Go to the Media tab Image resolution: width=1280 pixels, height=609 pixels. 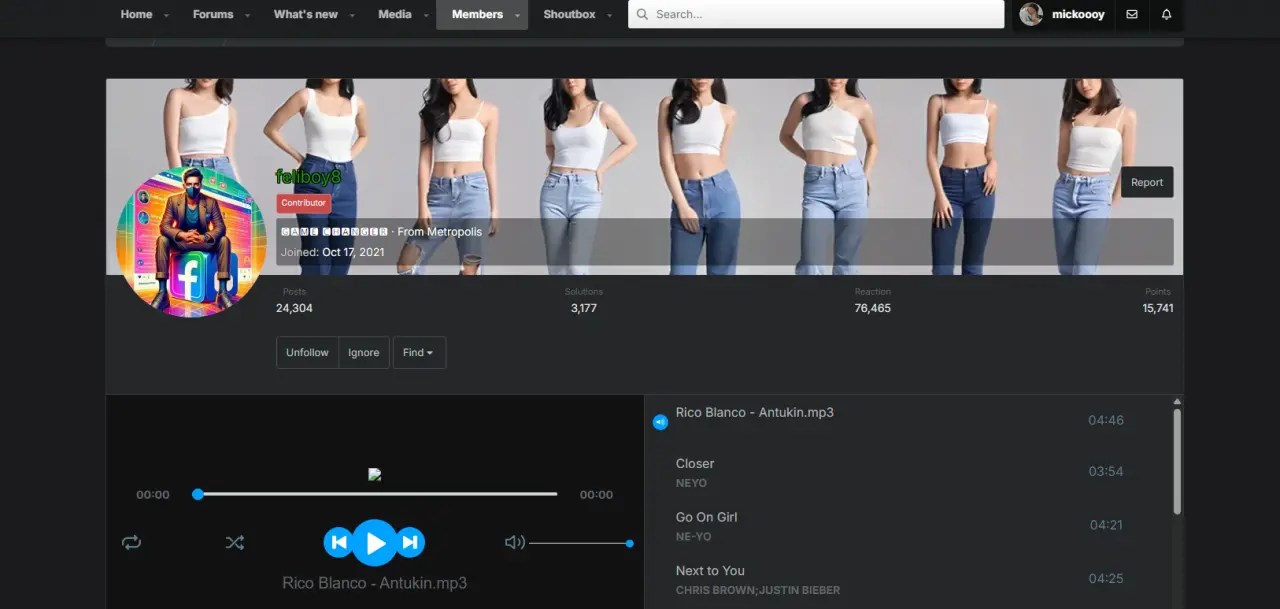pyautogui.click(x=395, y=14)
